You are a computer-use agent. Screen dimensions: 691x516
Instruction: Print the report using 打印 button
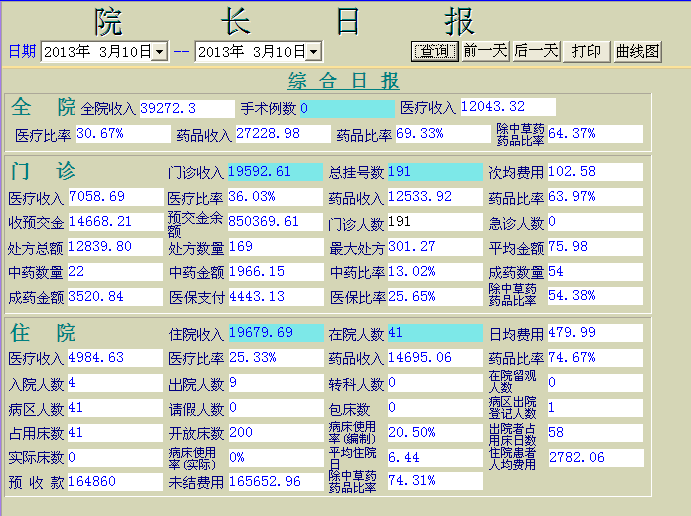(587, 52)
